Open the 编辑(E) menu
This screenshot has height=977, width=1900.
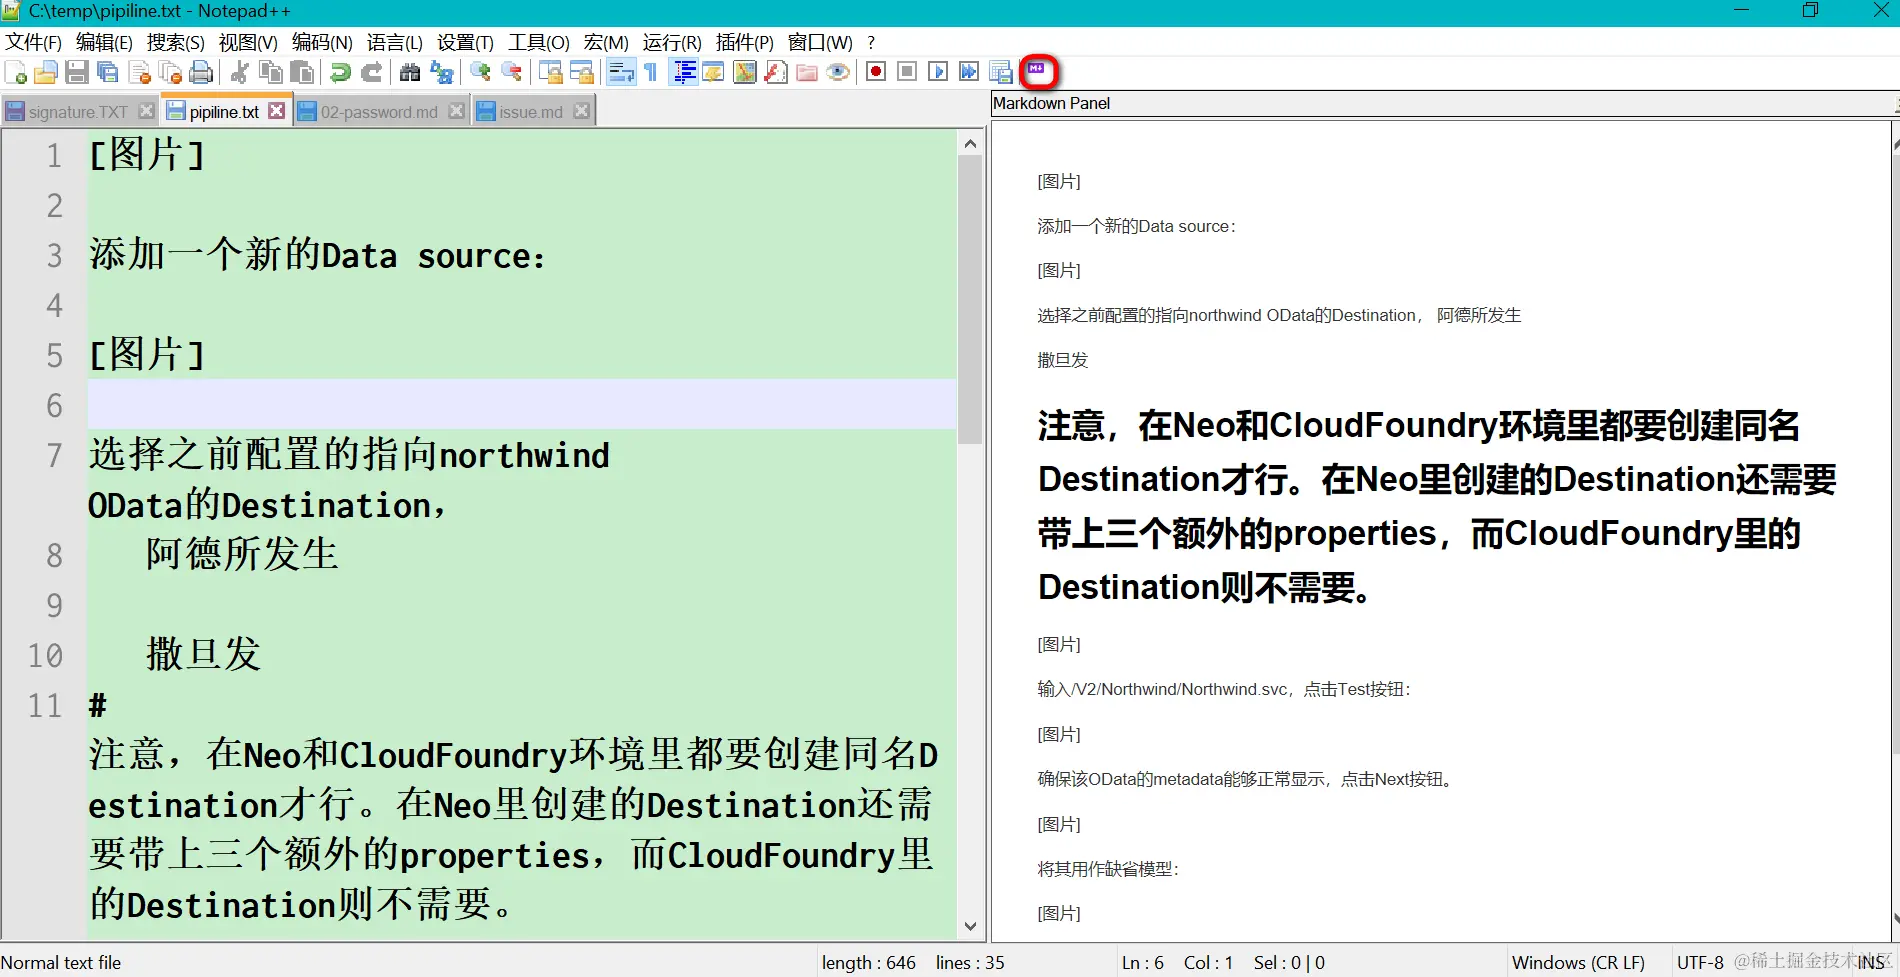[x=104, y=42]
